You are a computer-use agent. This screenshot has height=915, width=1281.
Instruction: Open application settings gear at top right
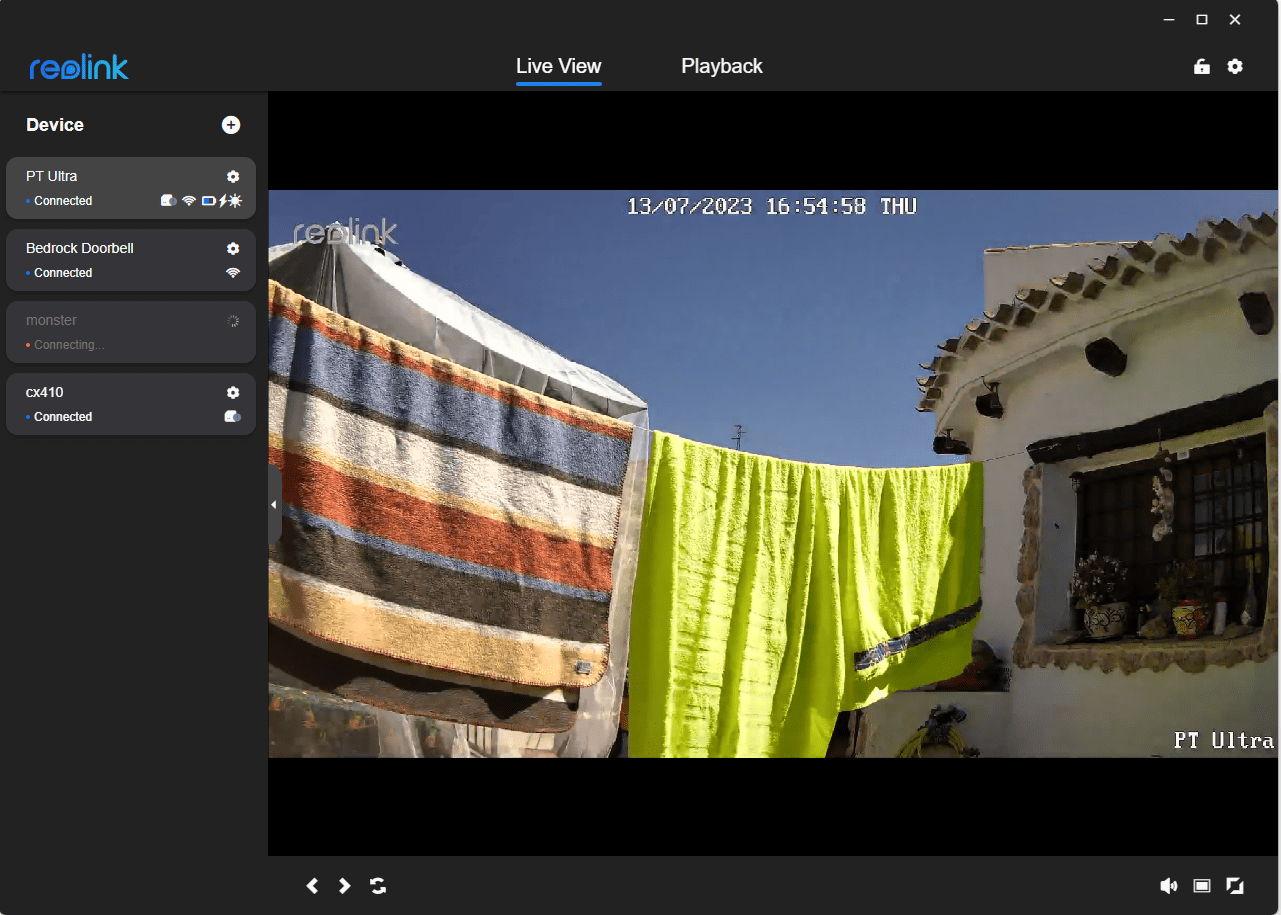pyautogui.click(x=1235, y=67)
